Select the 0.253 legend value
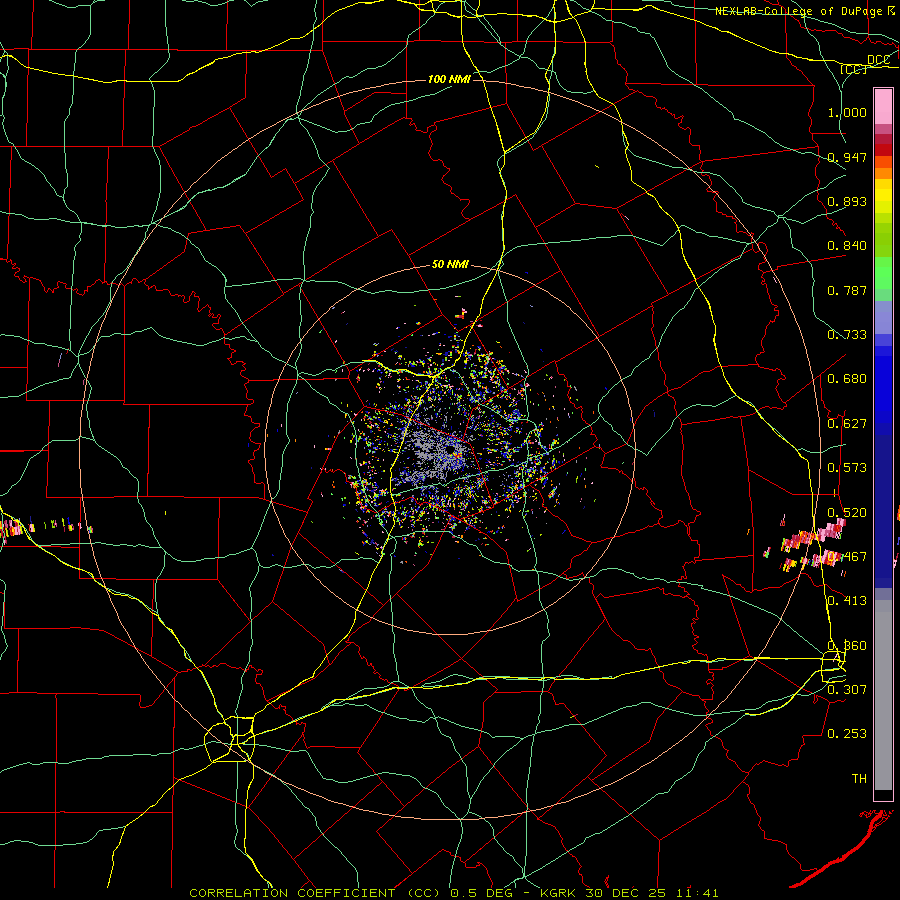 [847, 734]
